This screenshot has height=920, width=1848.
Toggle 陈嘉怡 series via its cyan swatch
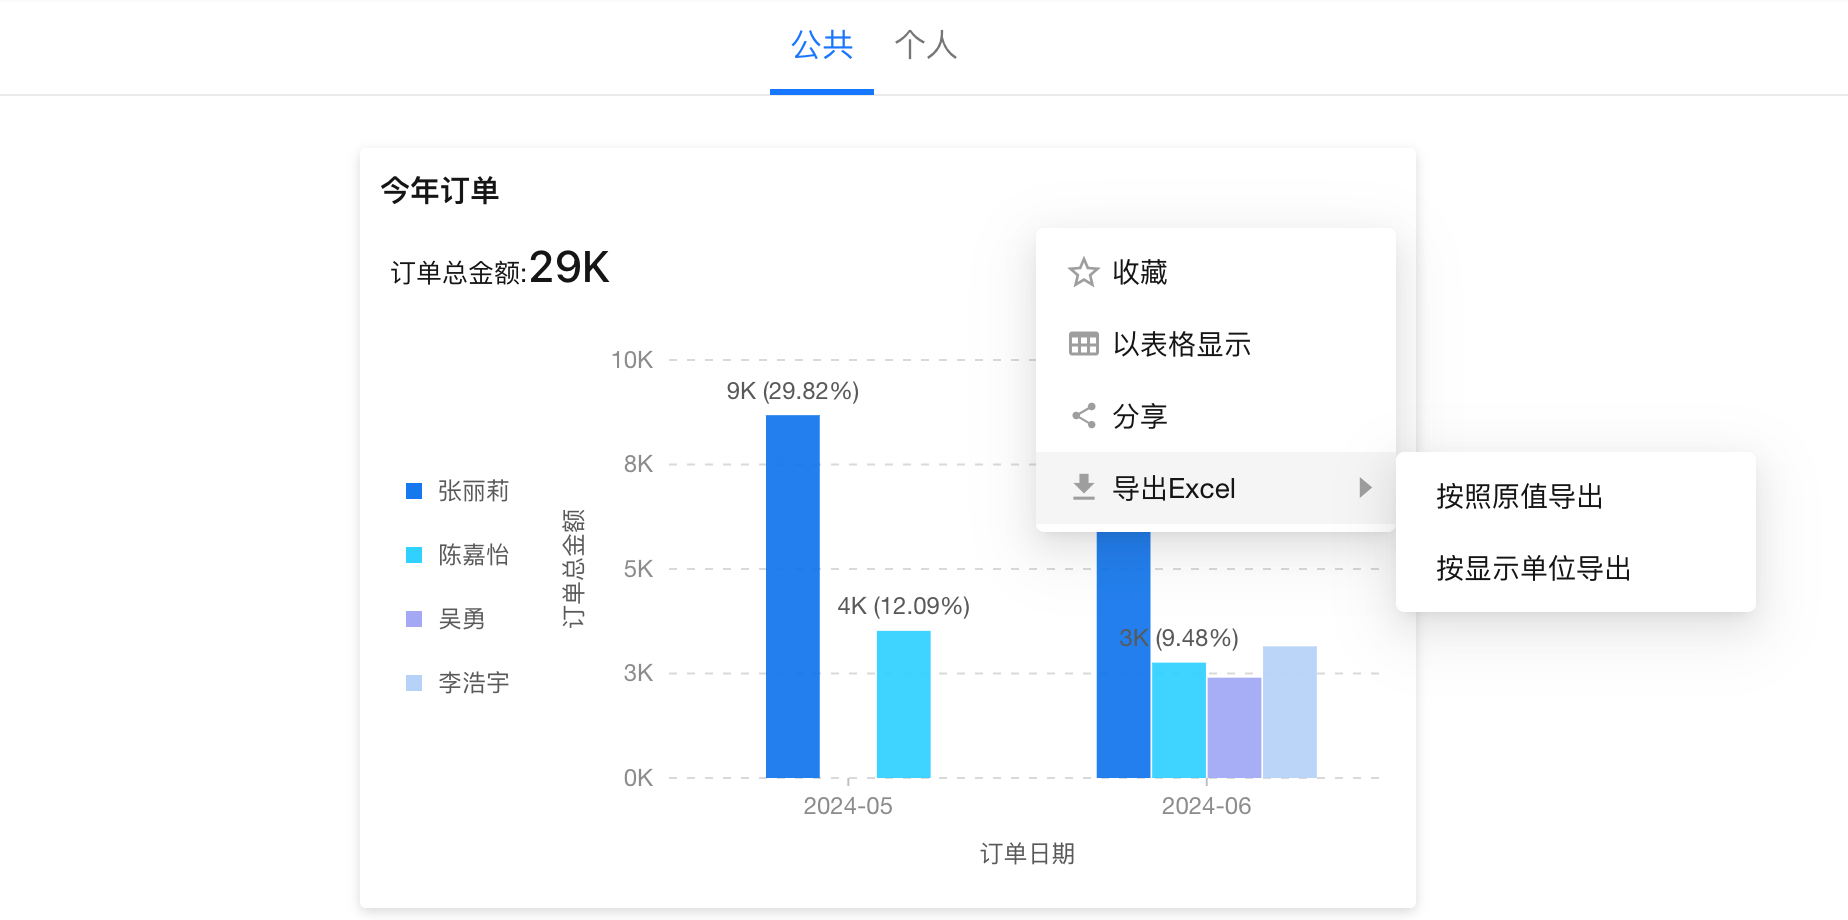414,555
